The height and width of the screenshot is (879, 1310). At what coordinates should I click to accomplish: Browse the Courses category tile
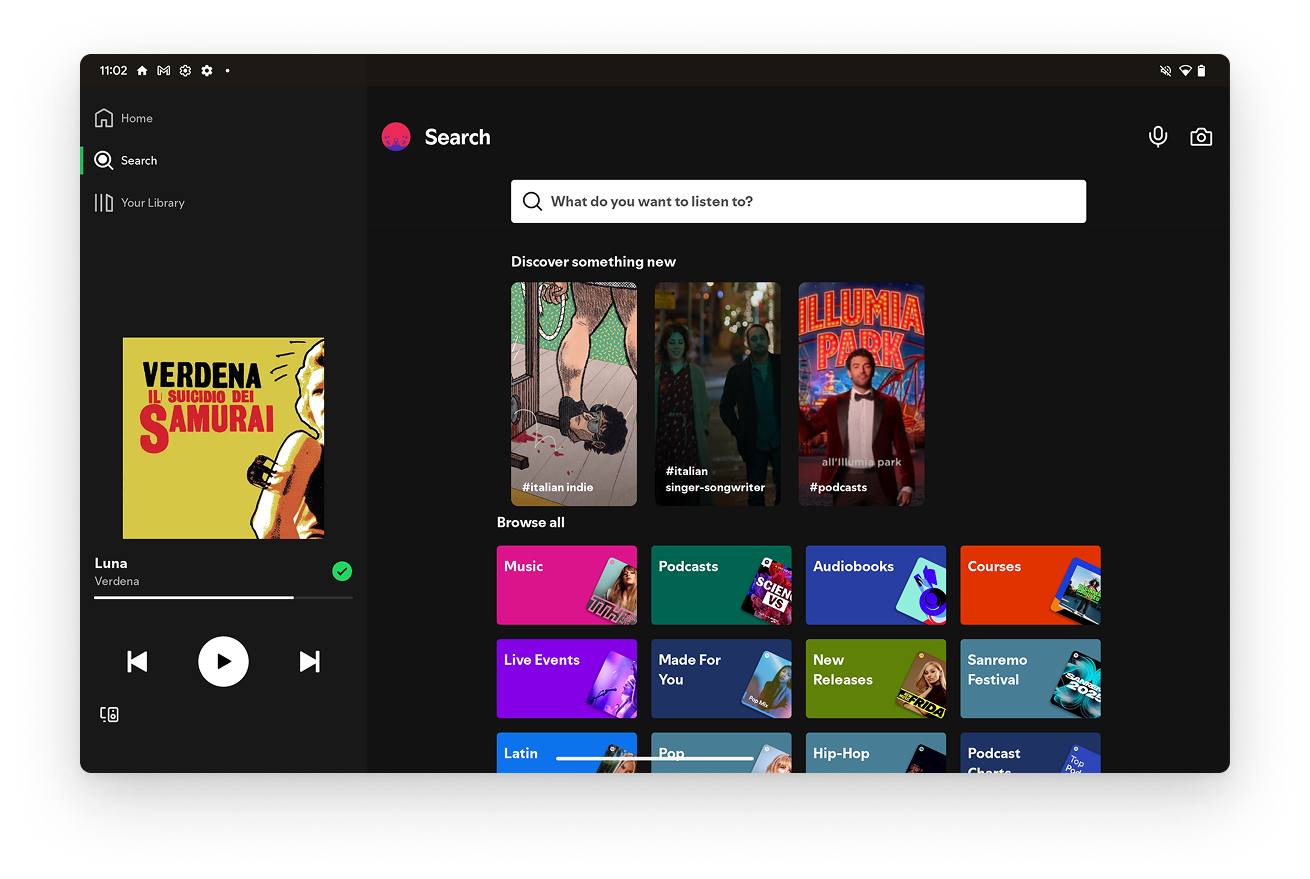click(1030, 585)
